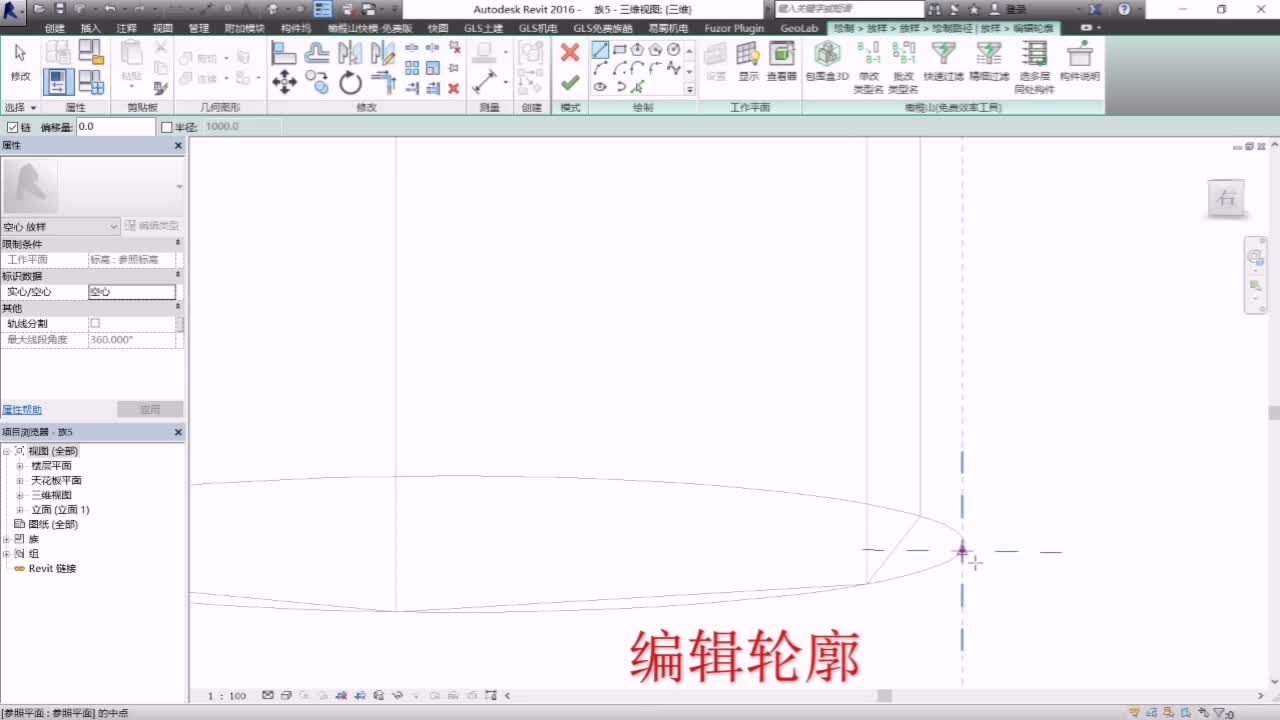Finish edit mode with green checkmark

(x=570, y=83)
